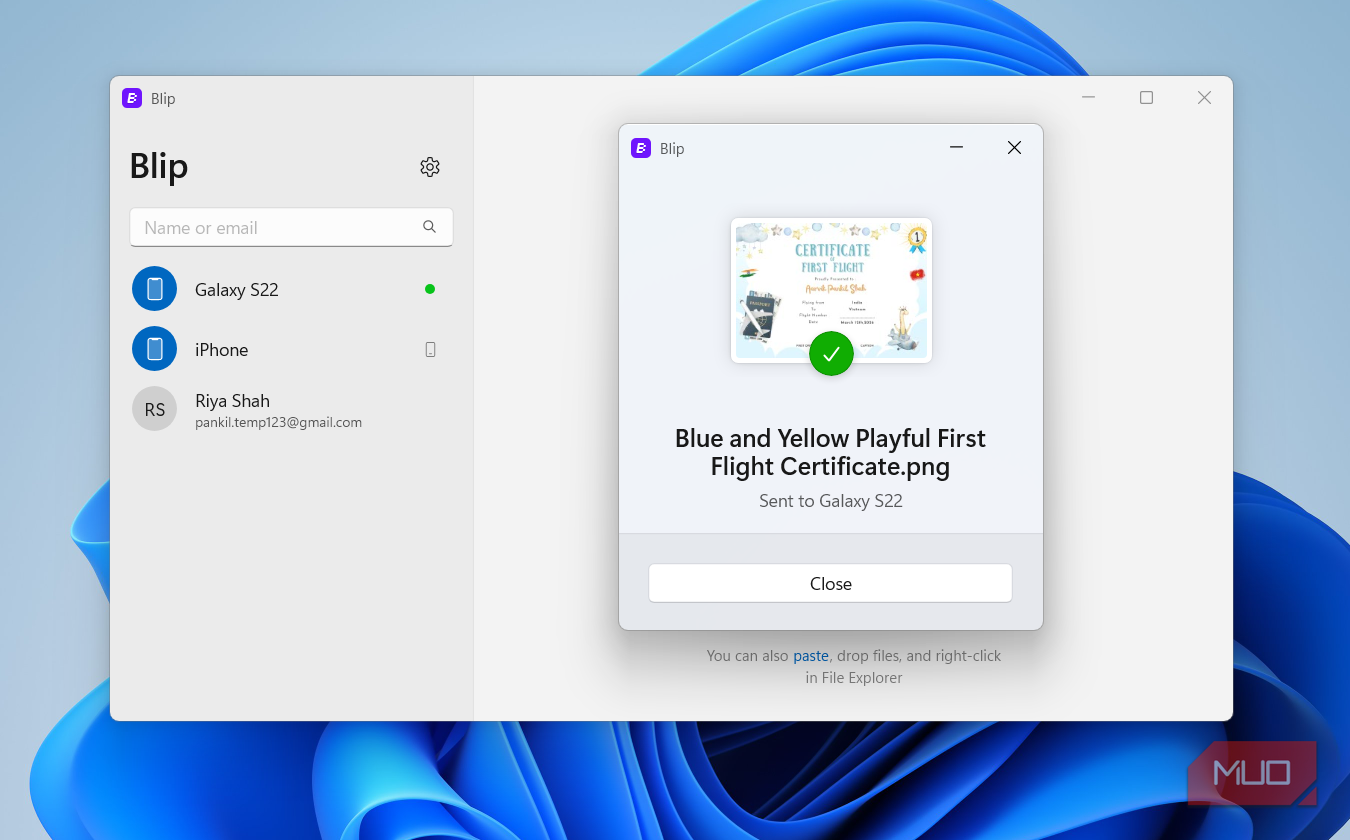Click the paste link

point(811,656)
